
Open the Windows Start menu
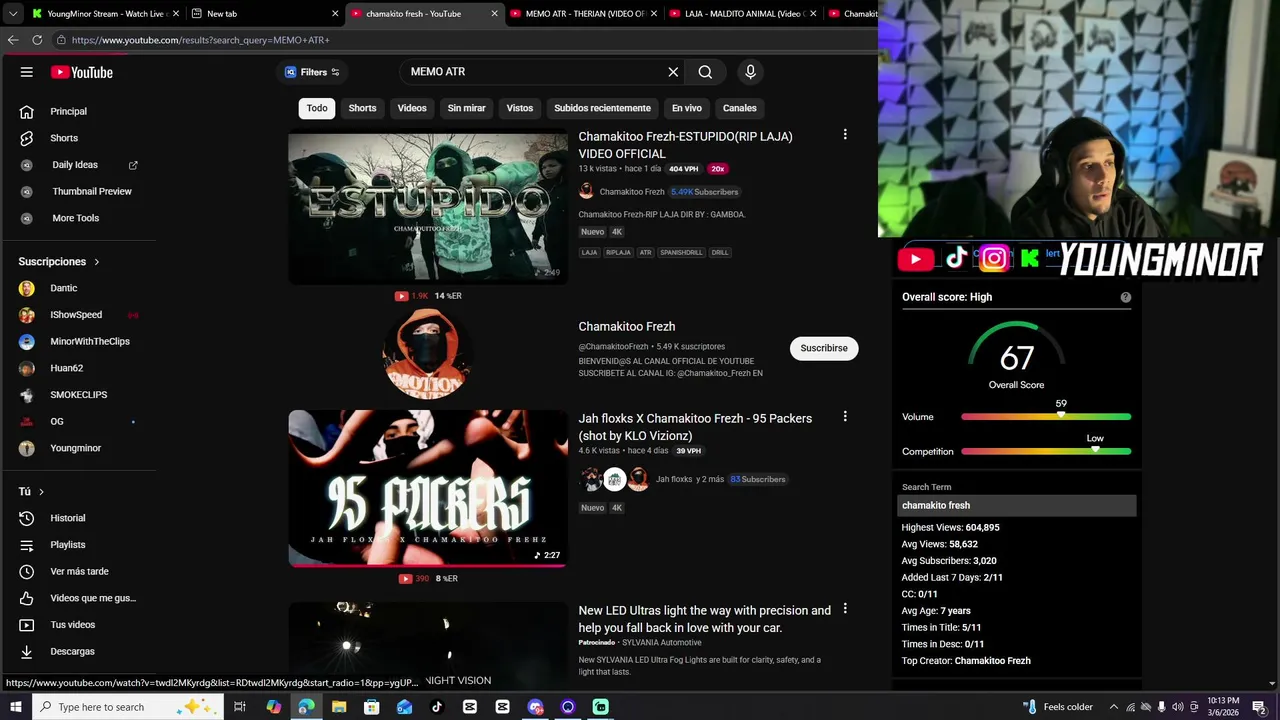15,707
